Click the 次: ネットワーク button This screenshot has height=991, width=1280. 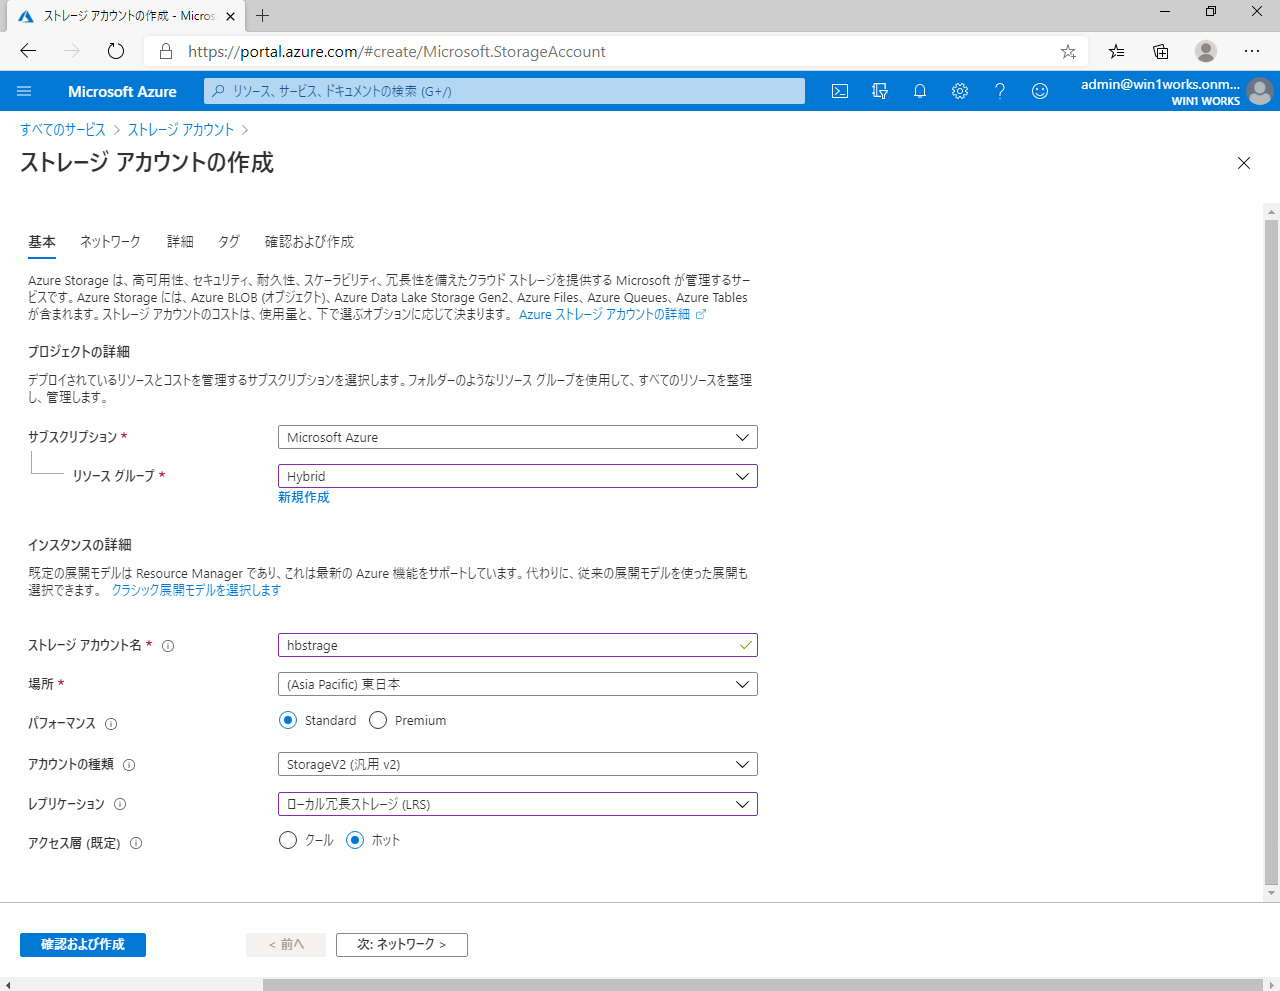pos(402,944)
